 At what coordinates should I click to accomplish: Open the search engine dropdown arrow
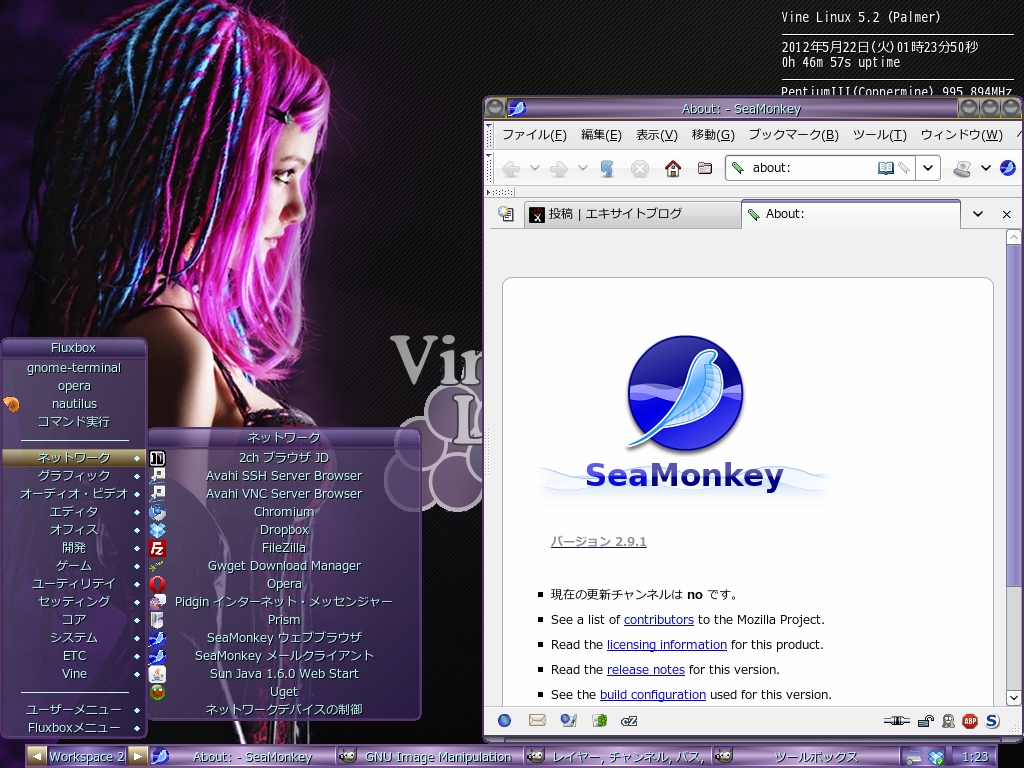click(x=985, y=168)
